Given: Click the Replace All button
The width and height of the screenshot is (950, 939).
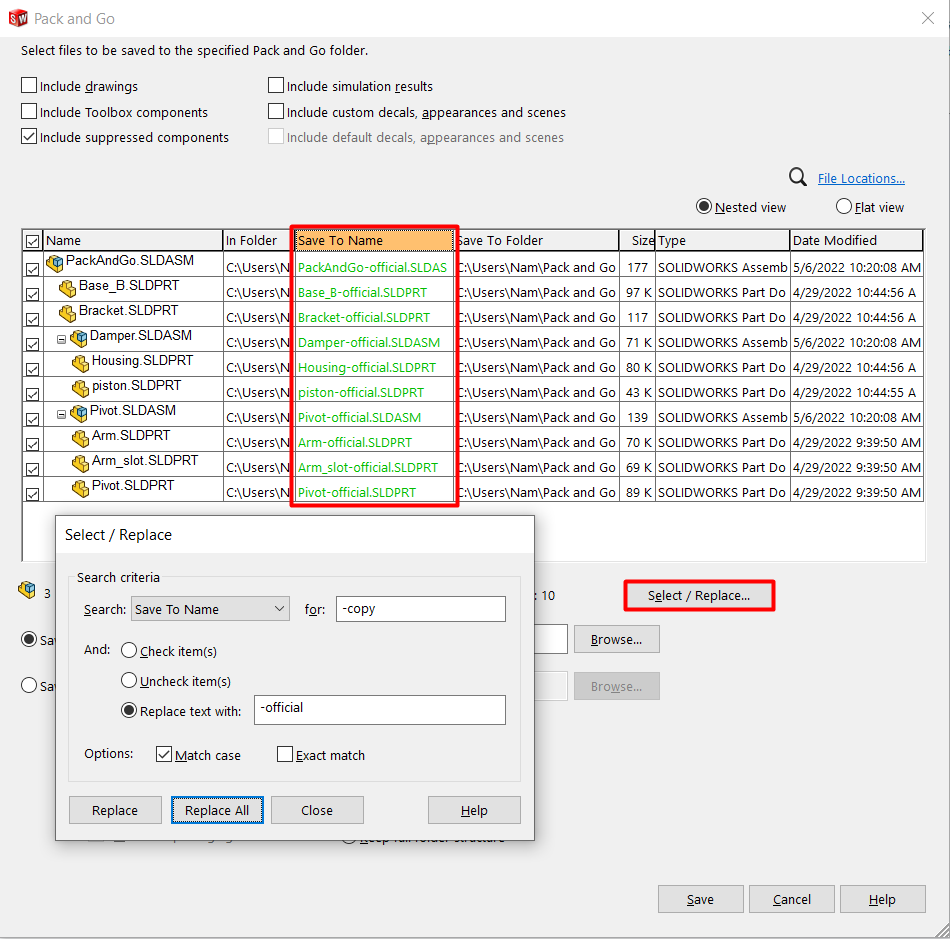Looking at the screenshot, I should (217, 810).
